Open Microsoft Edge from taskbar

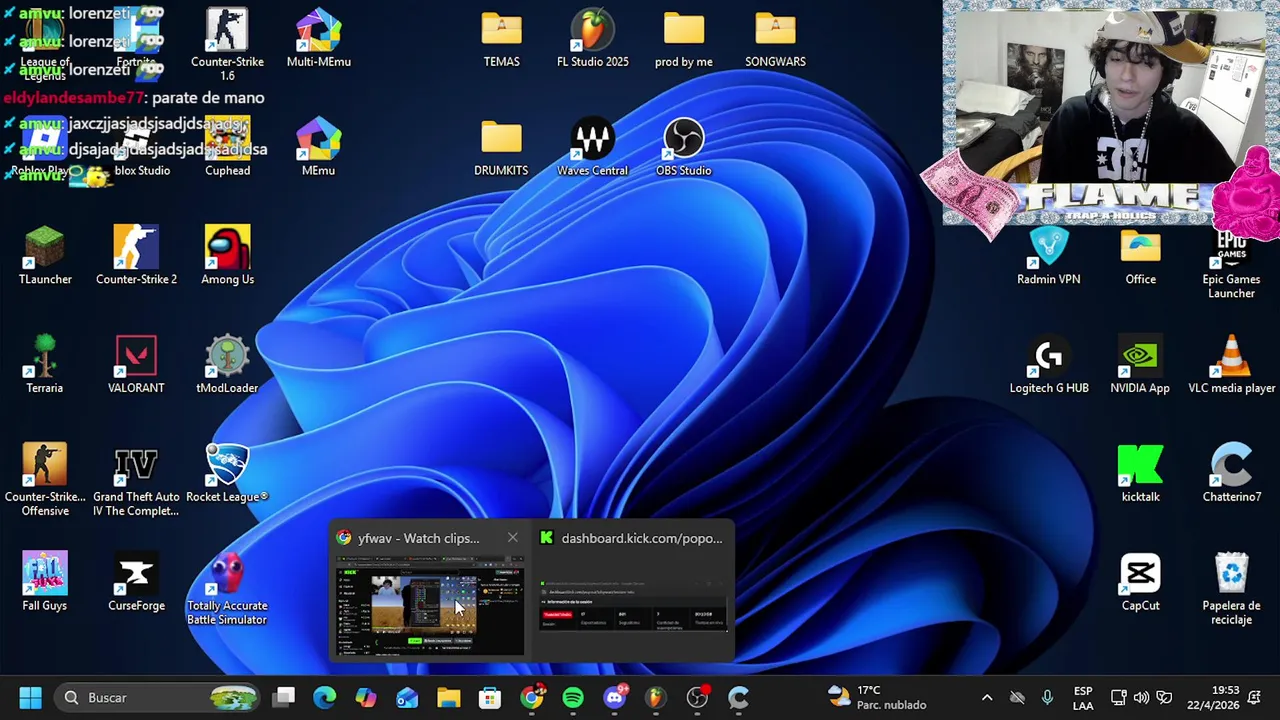pyautogui.click(x=325, y=698)
